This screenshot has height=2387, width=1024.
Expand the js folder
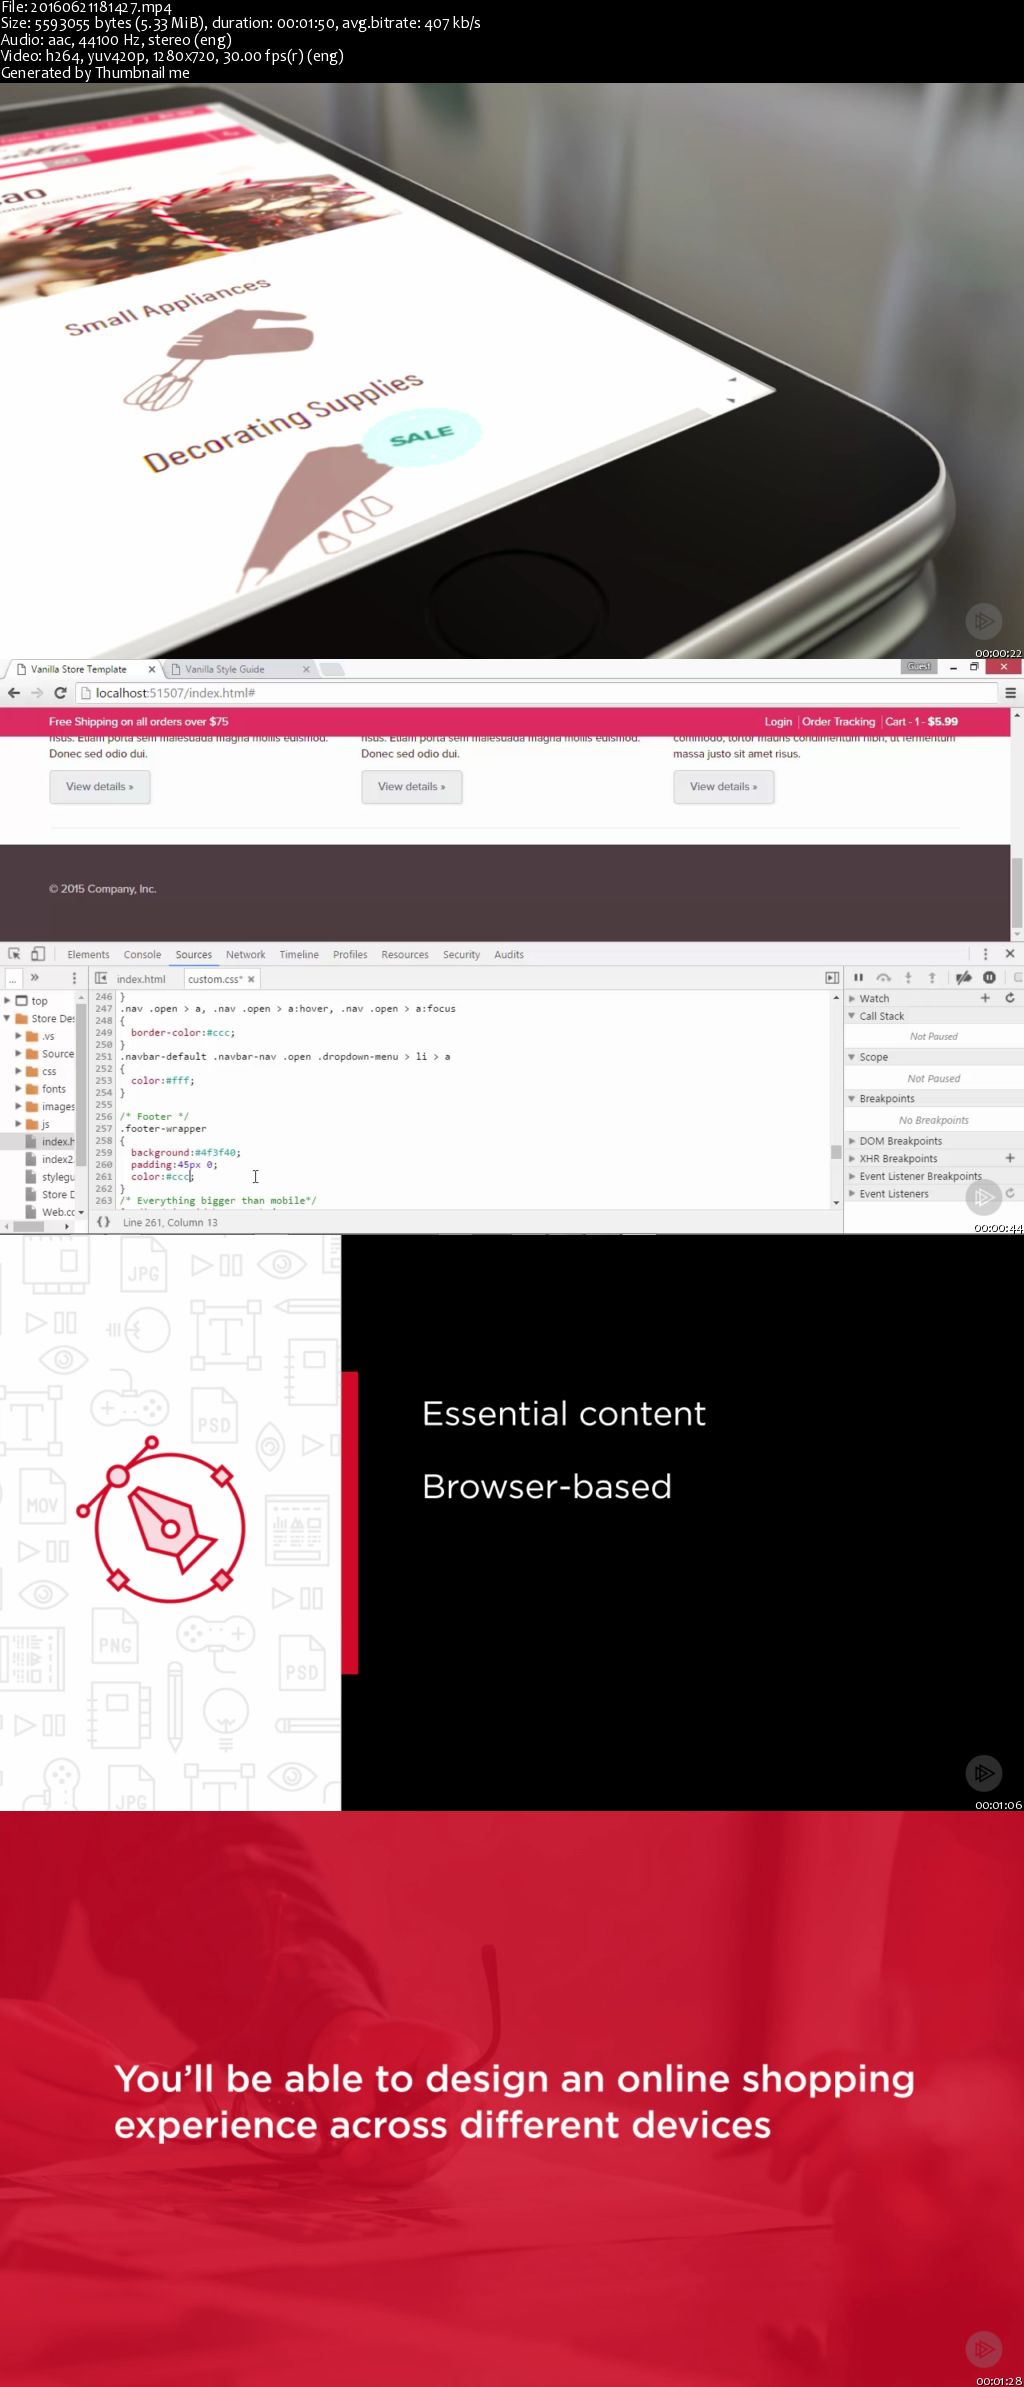tap(18, 1124)
